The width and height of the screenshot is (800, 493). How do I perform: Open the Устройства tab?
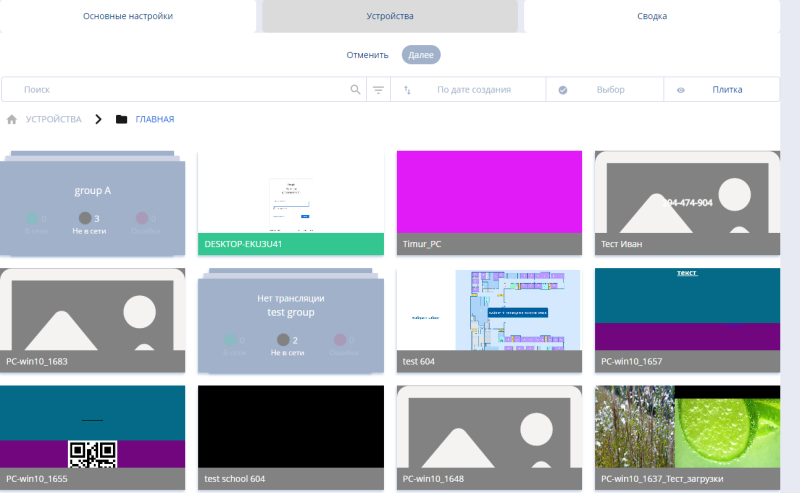pyautogui.click(x=390, y=16)
